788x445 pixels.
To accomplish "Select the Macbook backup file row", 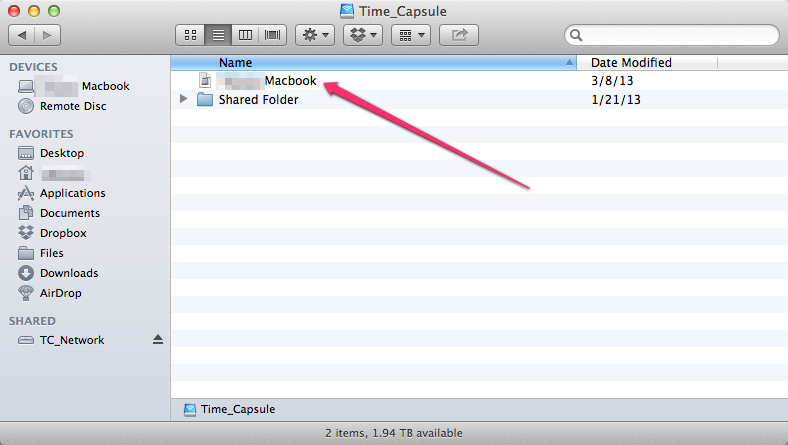I will pos(479,80).
